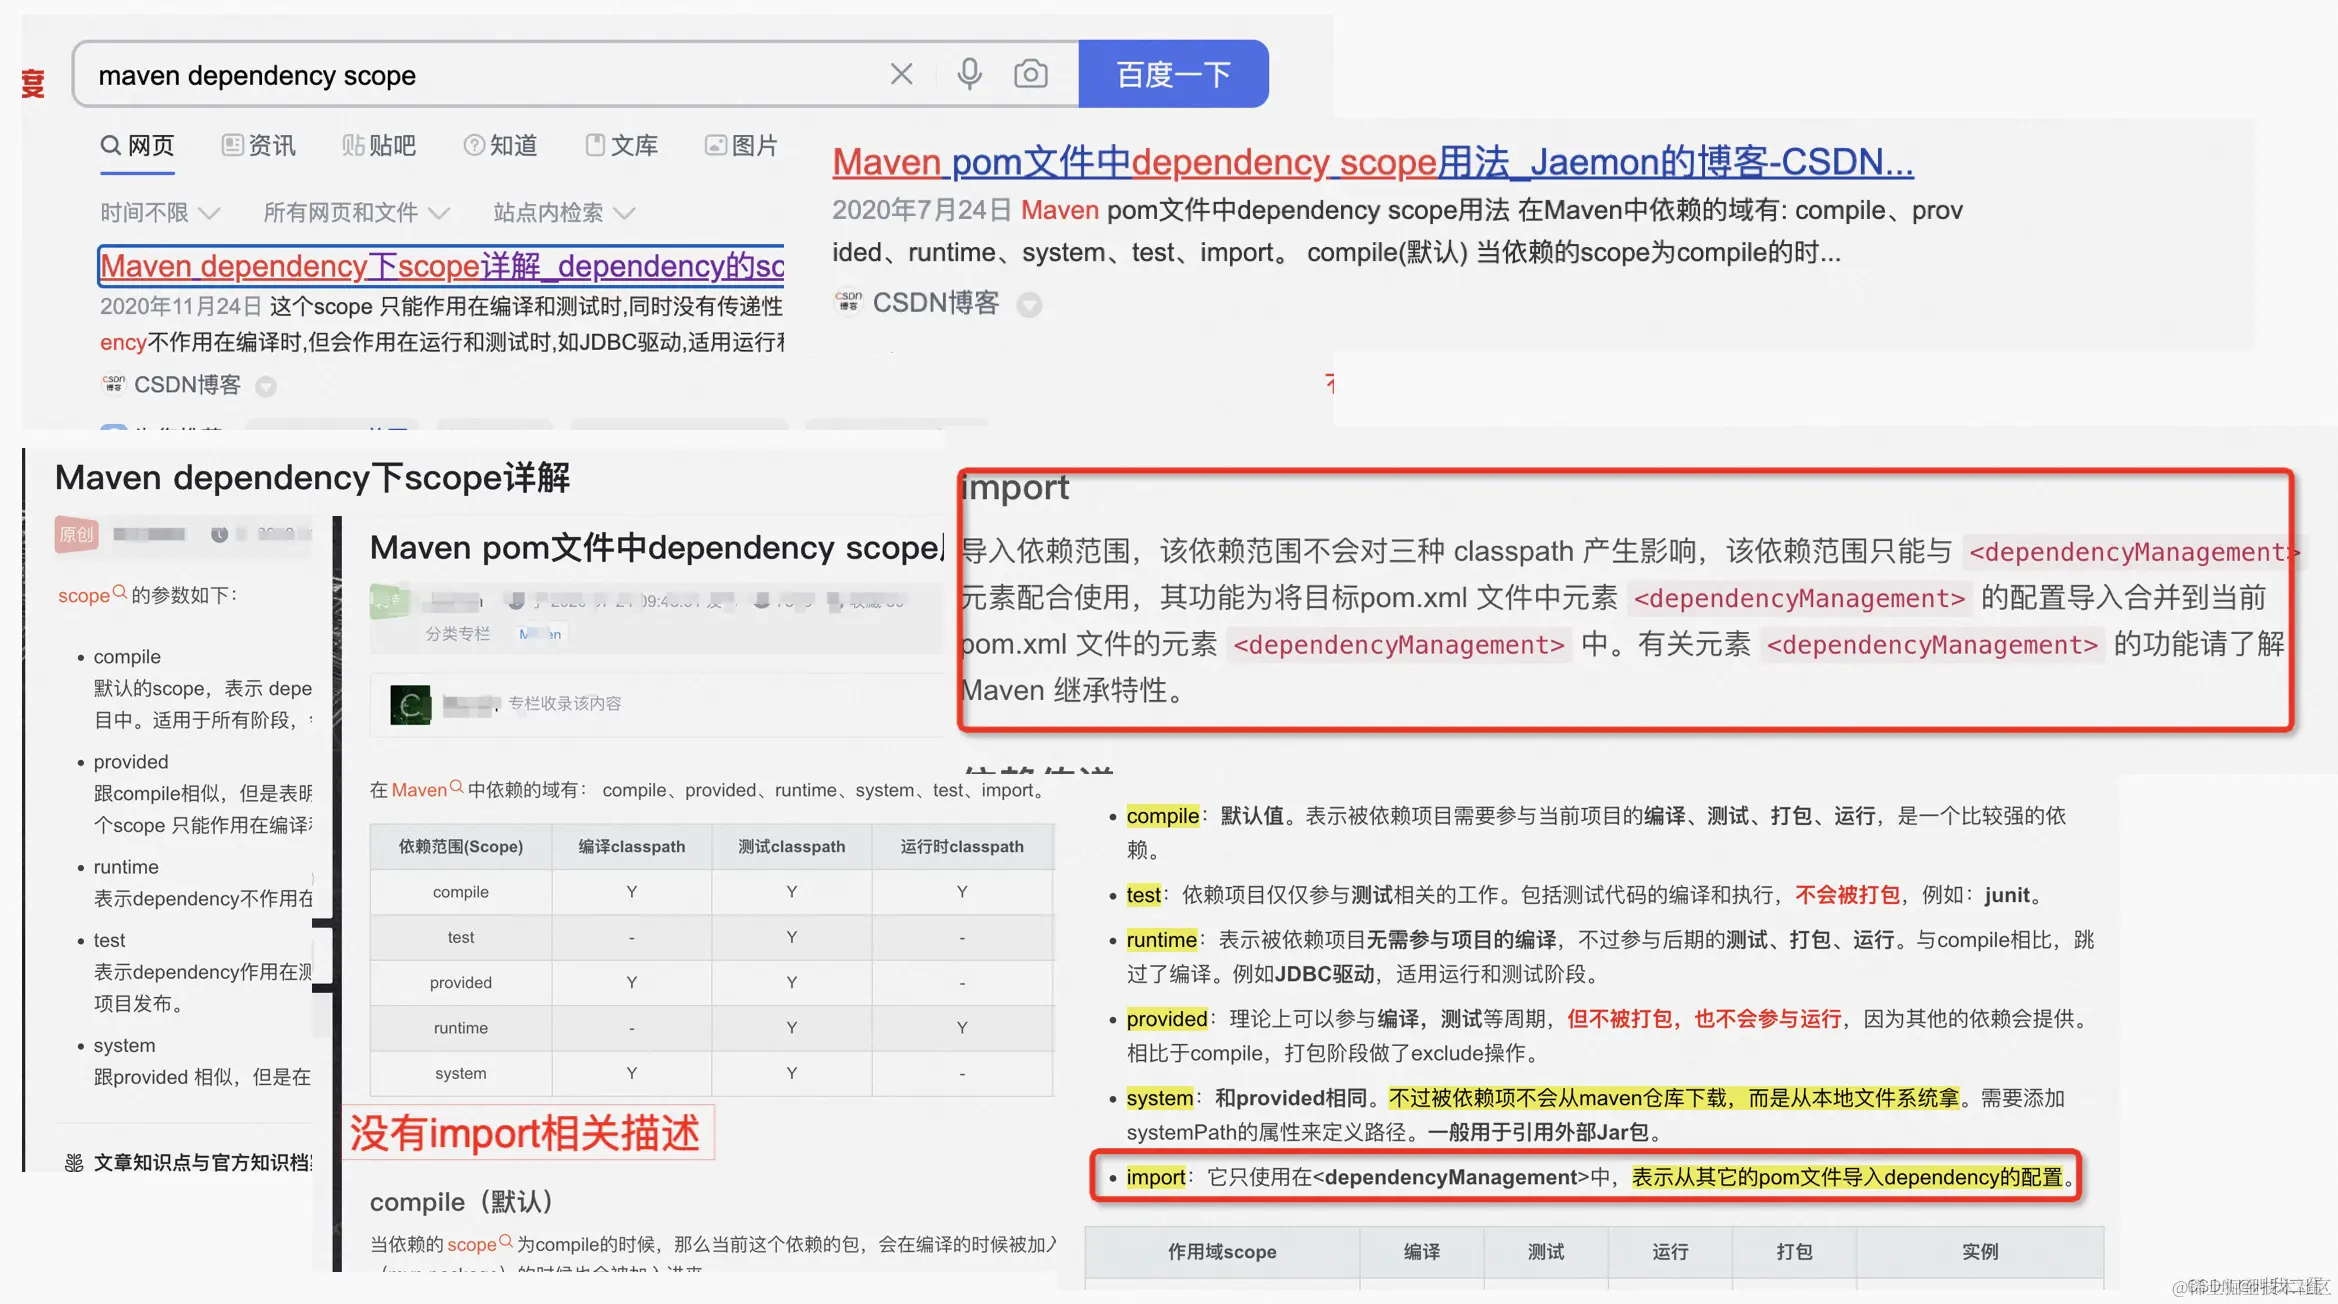The width and height of the screenshot is (2338, 1304).
Task: Clear the search query with the X icon
Action: 900,73
